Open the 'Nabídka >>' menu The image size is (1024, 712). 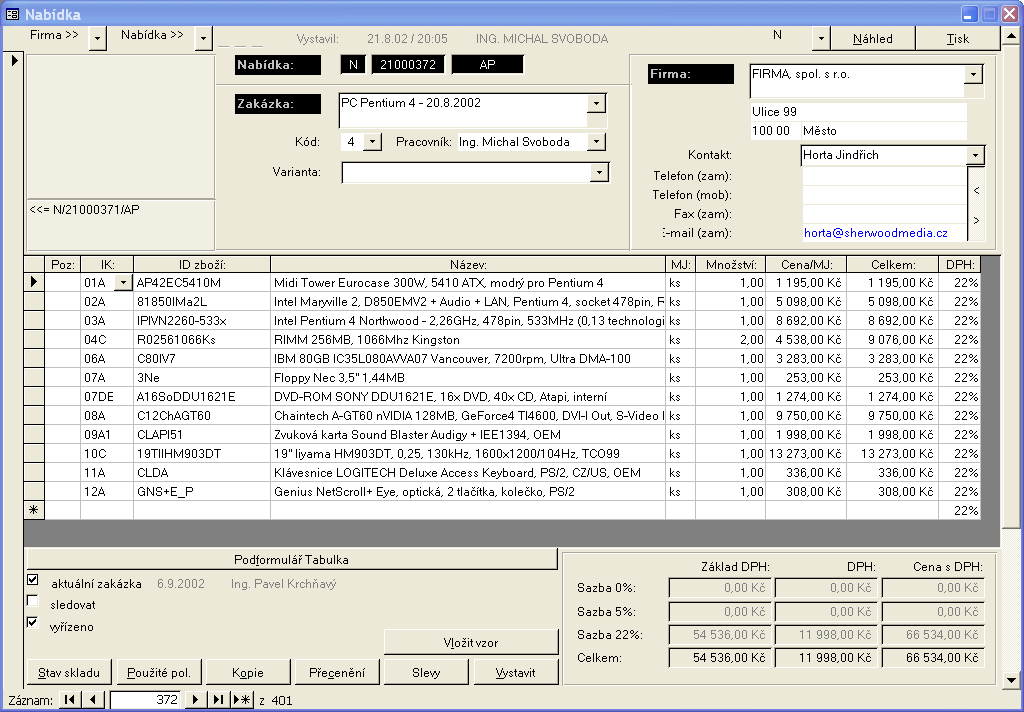point(203,38)
